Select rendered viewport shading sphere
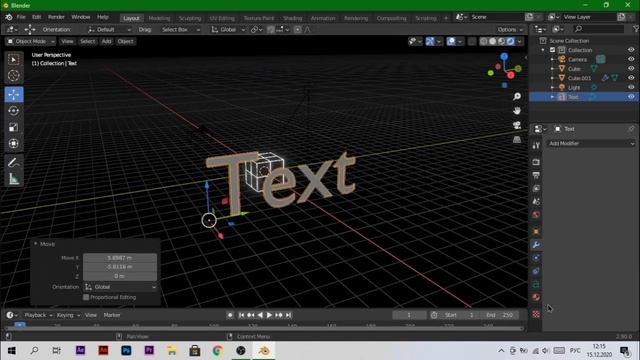This screenshot has width=640, height=360. click(x=511, y=41)
